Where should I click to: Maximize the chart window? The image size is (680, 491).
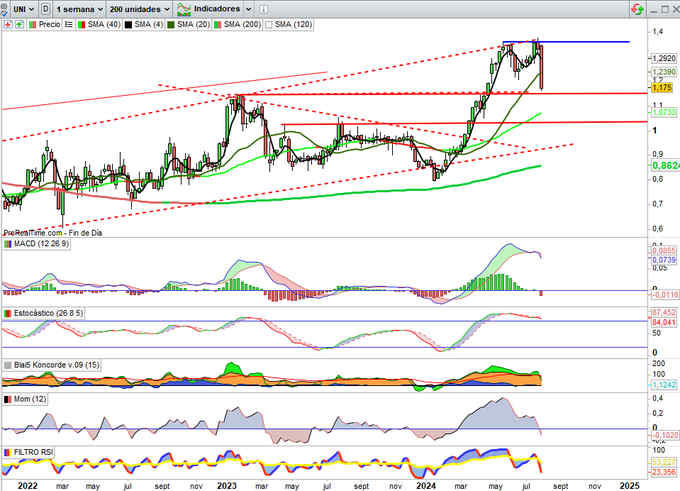665,9
